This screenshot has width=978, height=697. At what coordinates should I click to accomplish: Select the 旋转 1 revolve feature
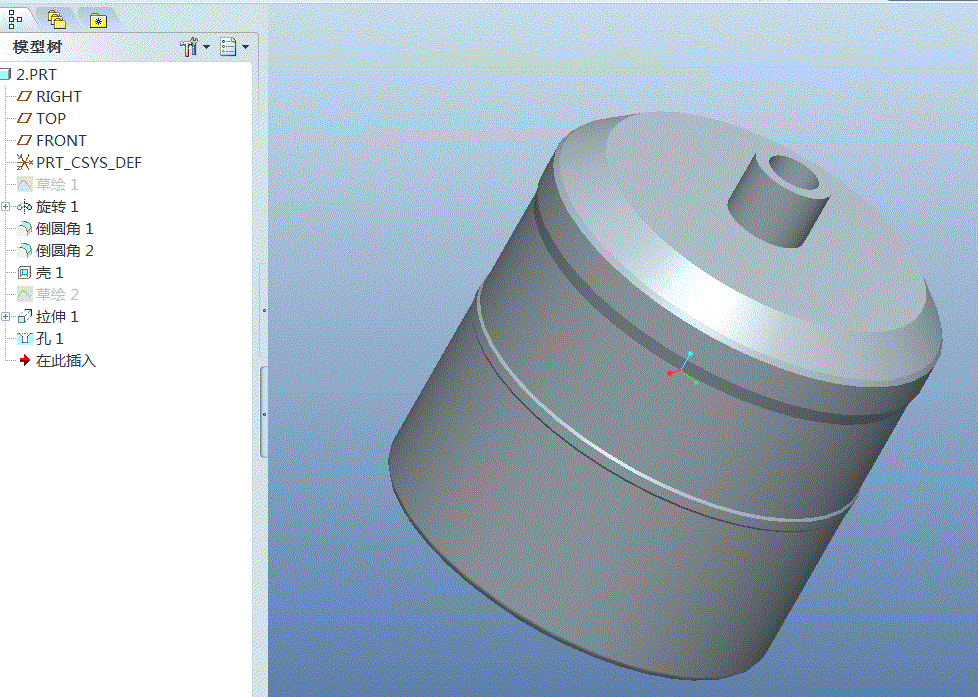click(57, 207)
